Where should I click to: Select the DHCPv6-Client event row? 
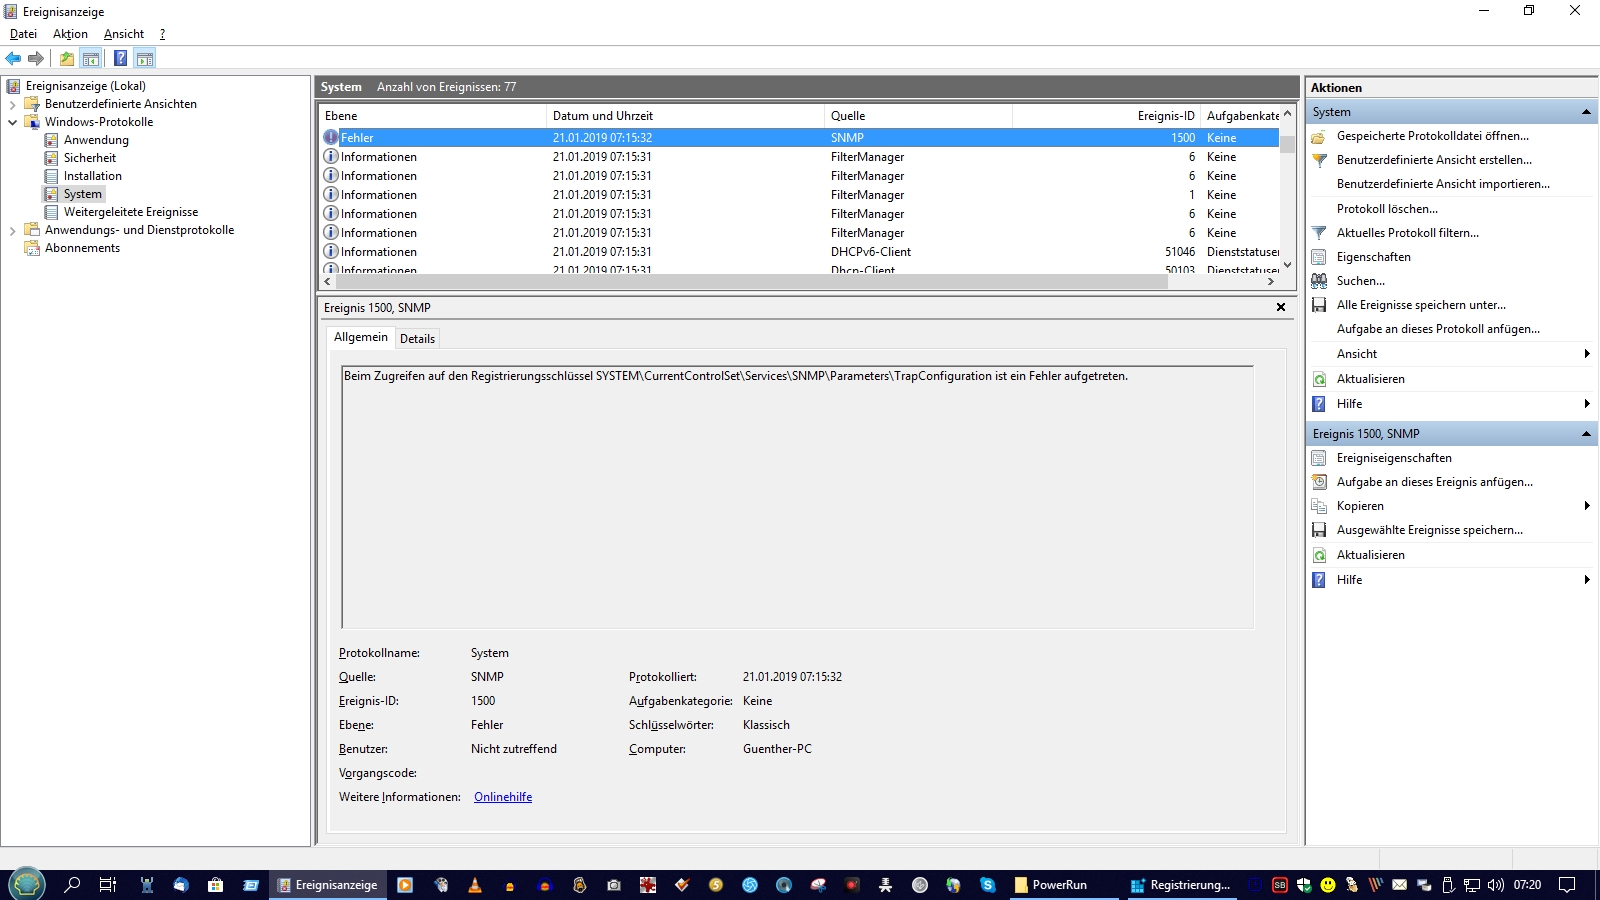click(x=798, y=252)
